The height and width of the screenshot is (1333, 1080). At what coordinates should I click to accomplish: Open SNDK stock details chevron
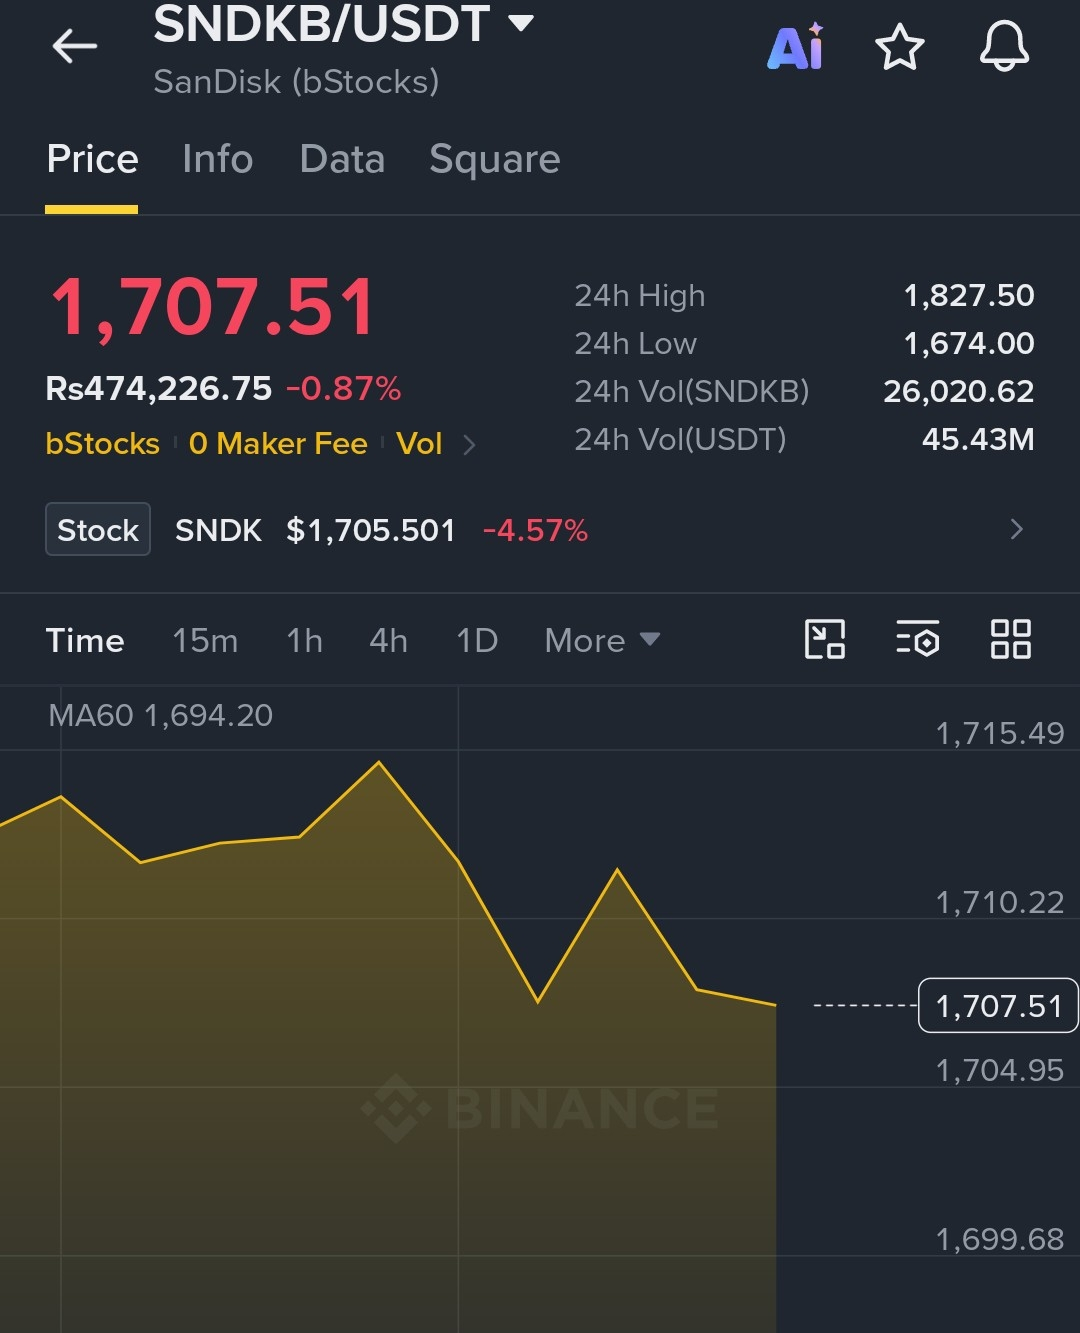(x=1017, y=529)
